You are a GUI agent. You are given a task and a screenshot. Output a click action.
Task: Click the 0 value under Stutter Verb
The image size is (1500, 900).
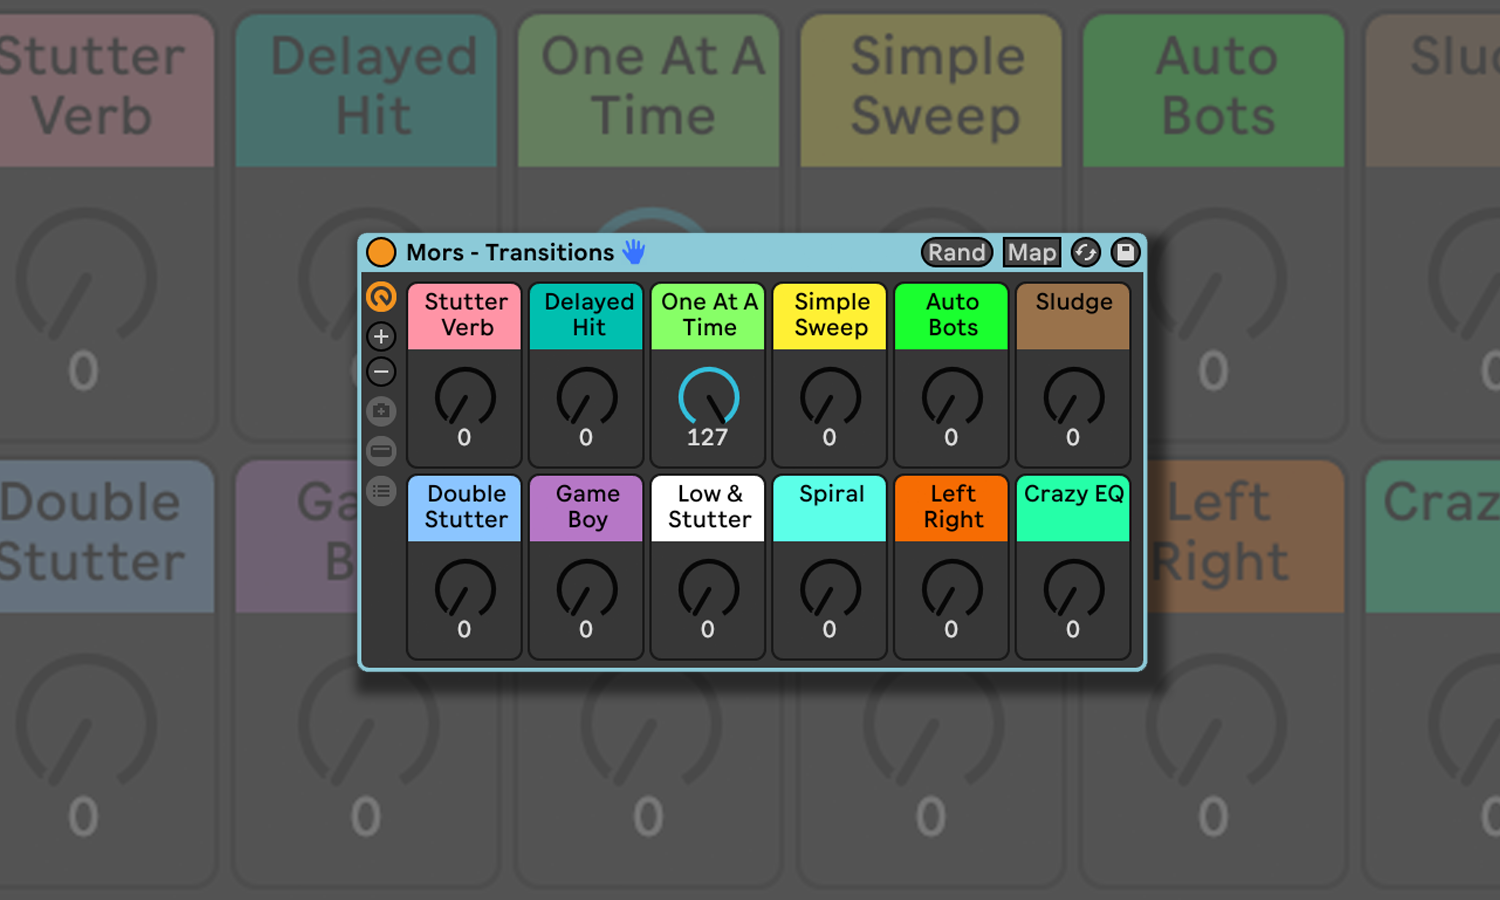pyautogui.click(x=464, y=437)
